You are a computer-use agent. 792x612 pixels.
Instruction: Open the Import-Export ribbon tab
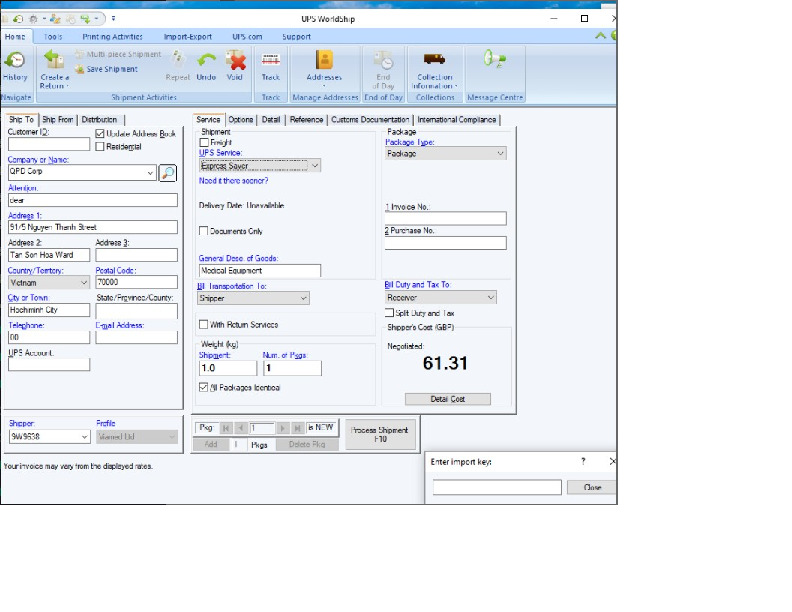click(187, 36)
